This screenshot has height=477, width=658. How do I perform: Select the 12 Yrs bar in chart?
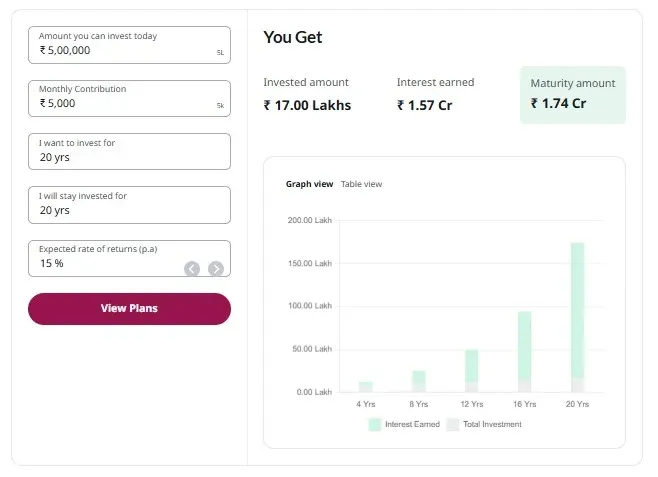tap(472, 371)
